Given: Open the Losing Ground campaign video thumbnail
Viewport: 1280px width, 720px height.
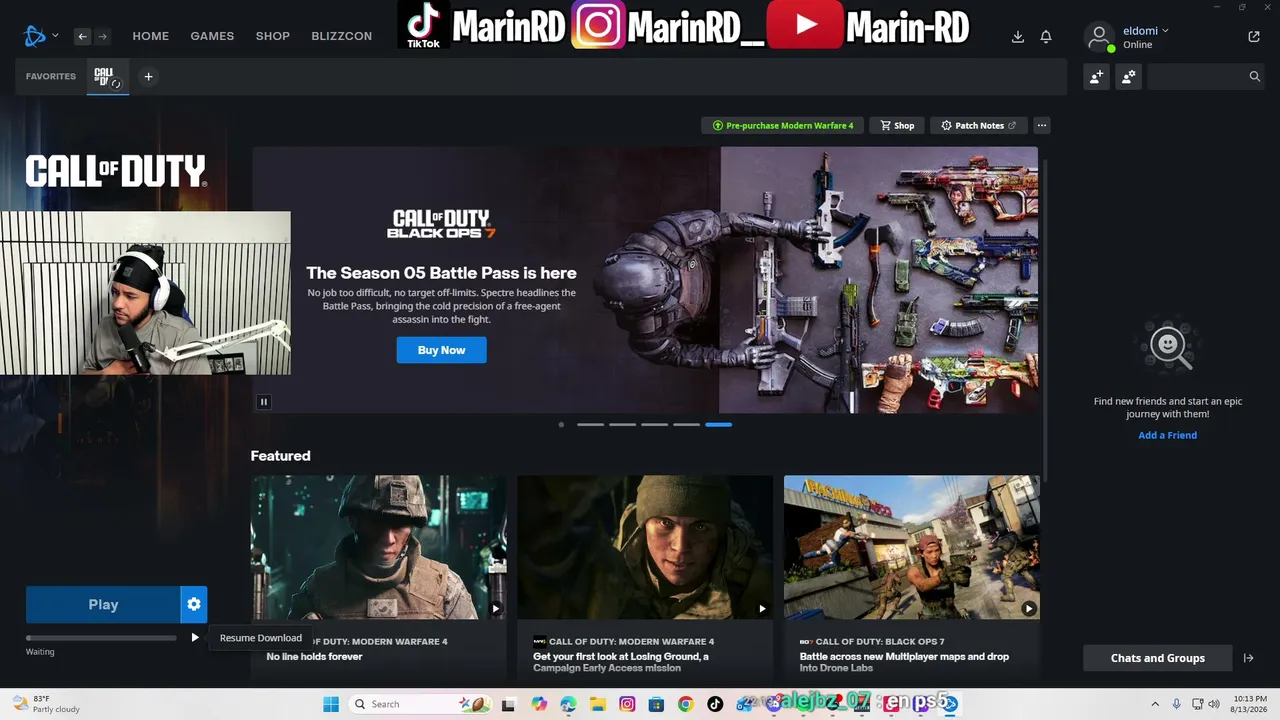Looking at the screenshot, I should 645,547.
